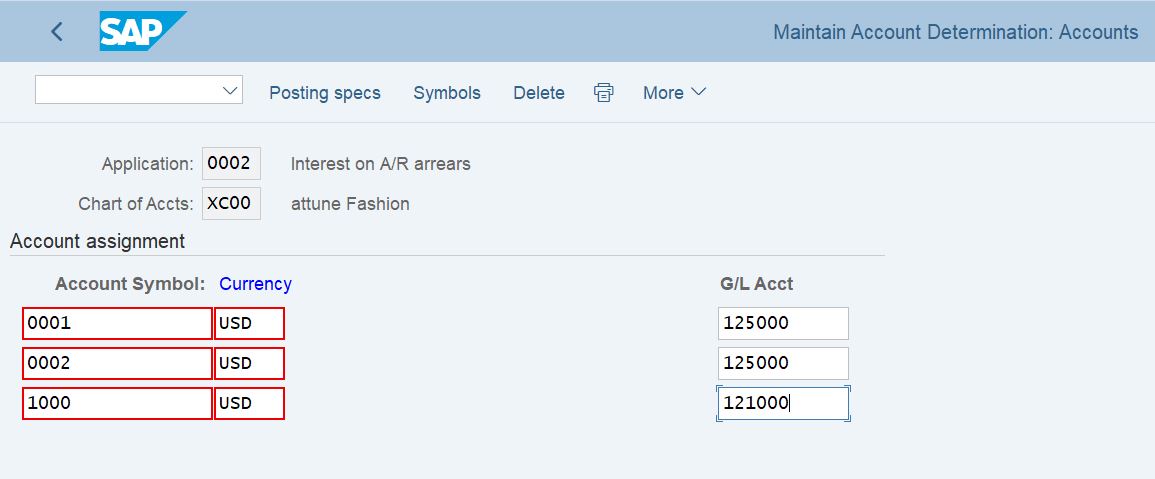Viewport: 1155px width, 479px height.
Task: Click the blue Currency column header
Action: coord(255,284)
